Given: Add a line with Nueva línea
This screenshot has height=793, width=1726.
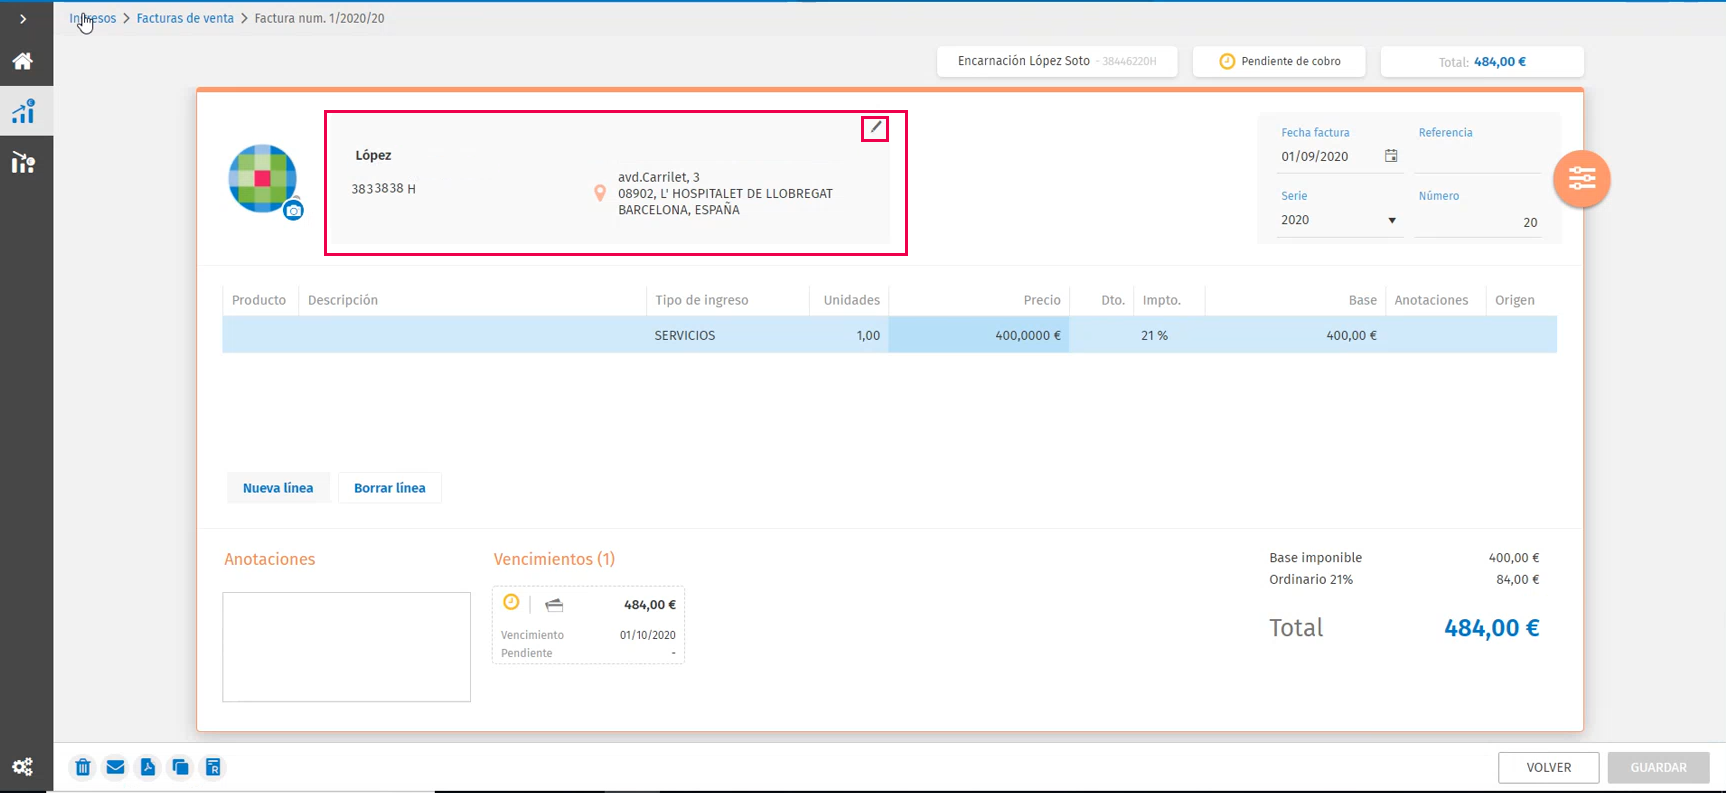Looking at the screenshot, I should point(278,488).
